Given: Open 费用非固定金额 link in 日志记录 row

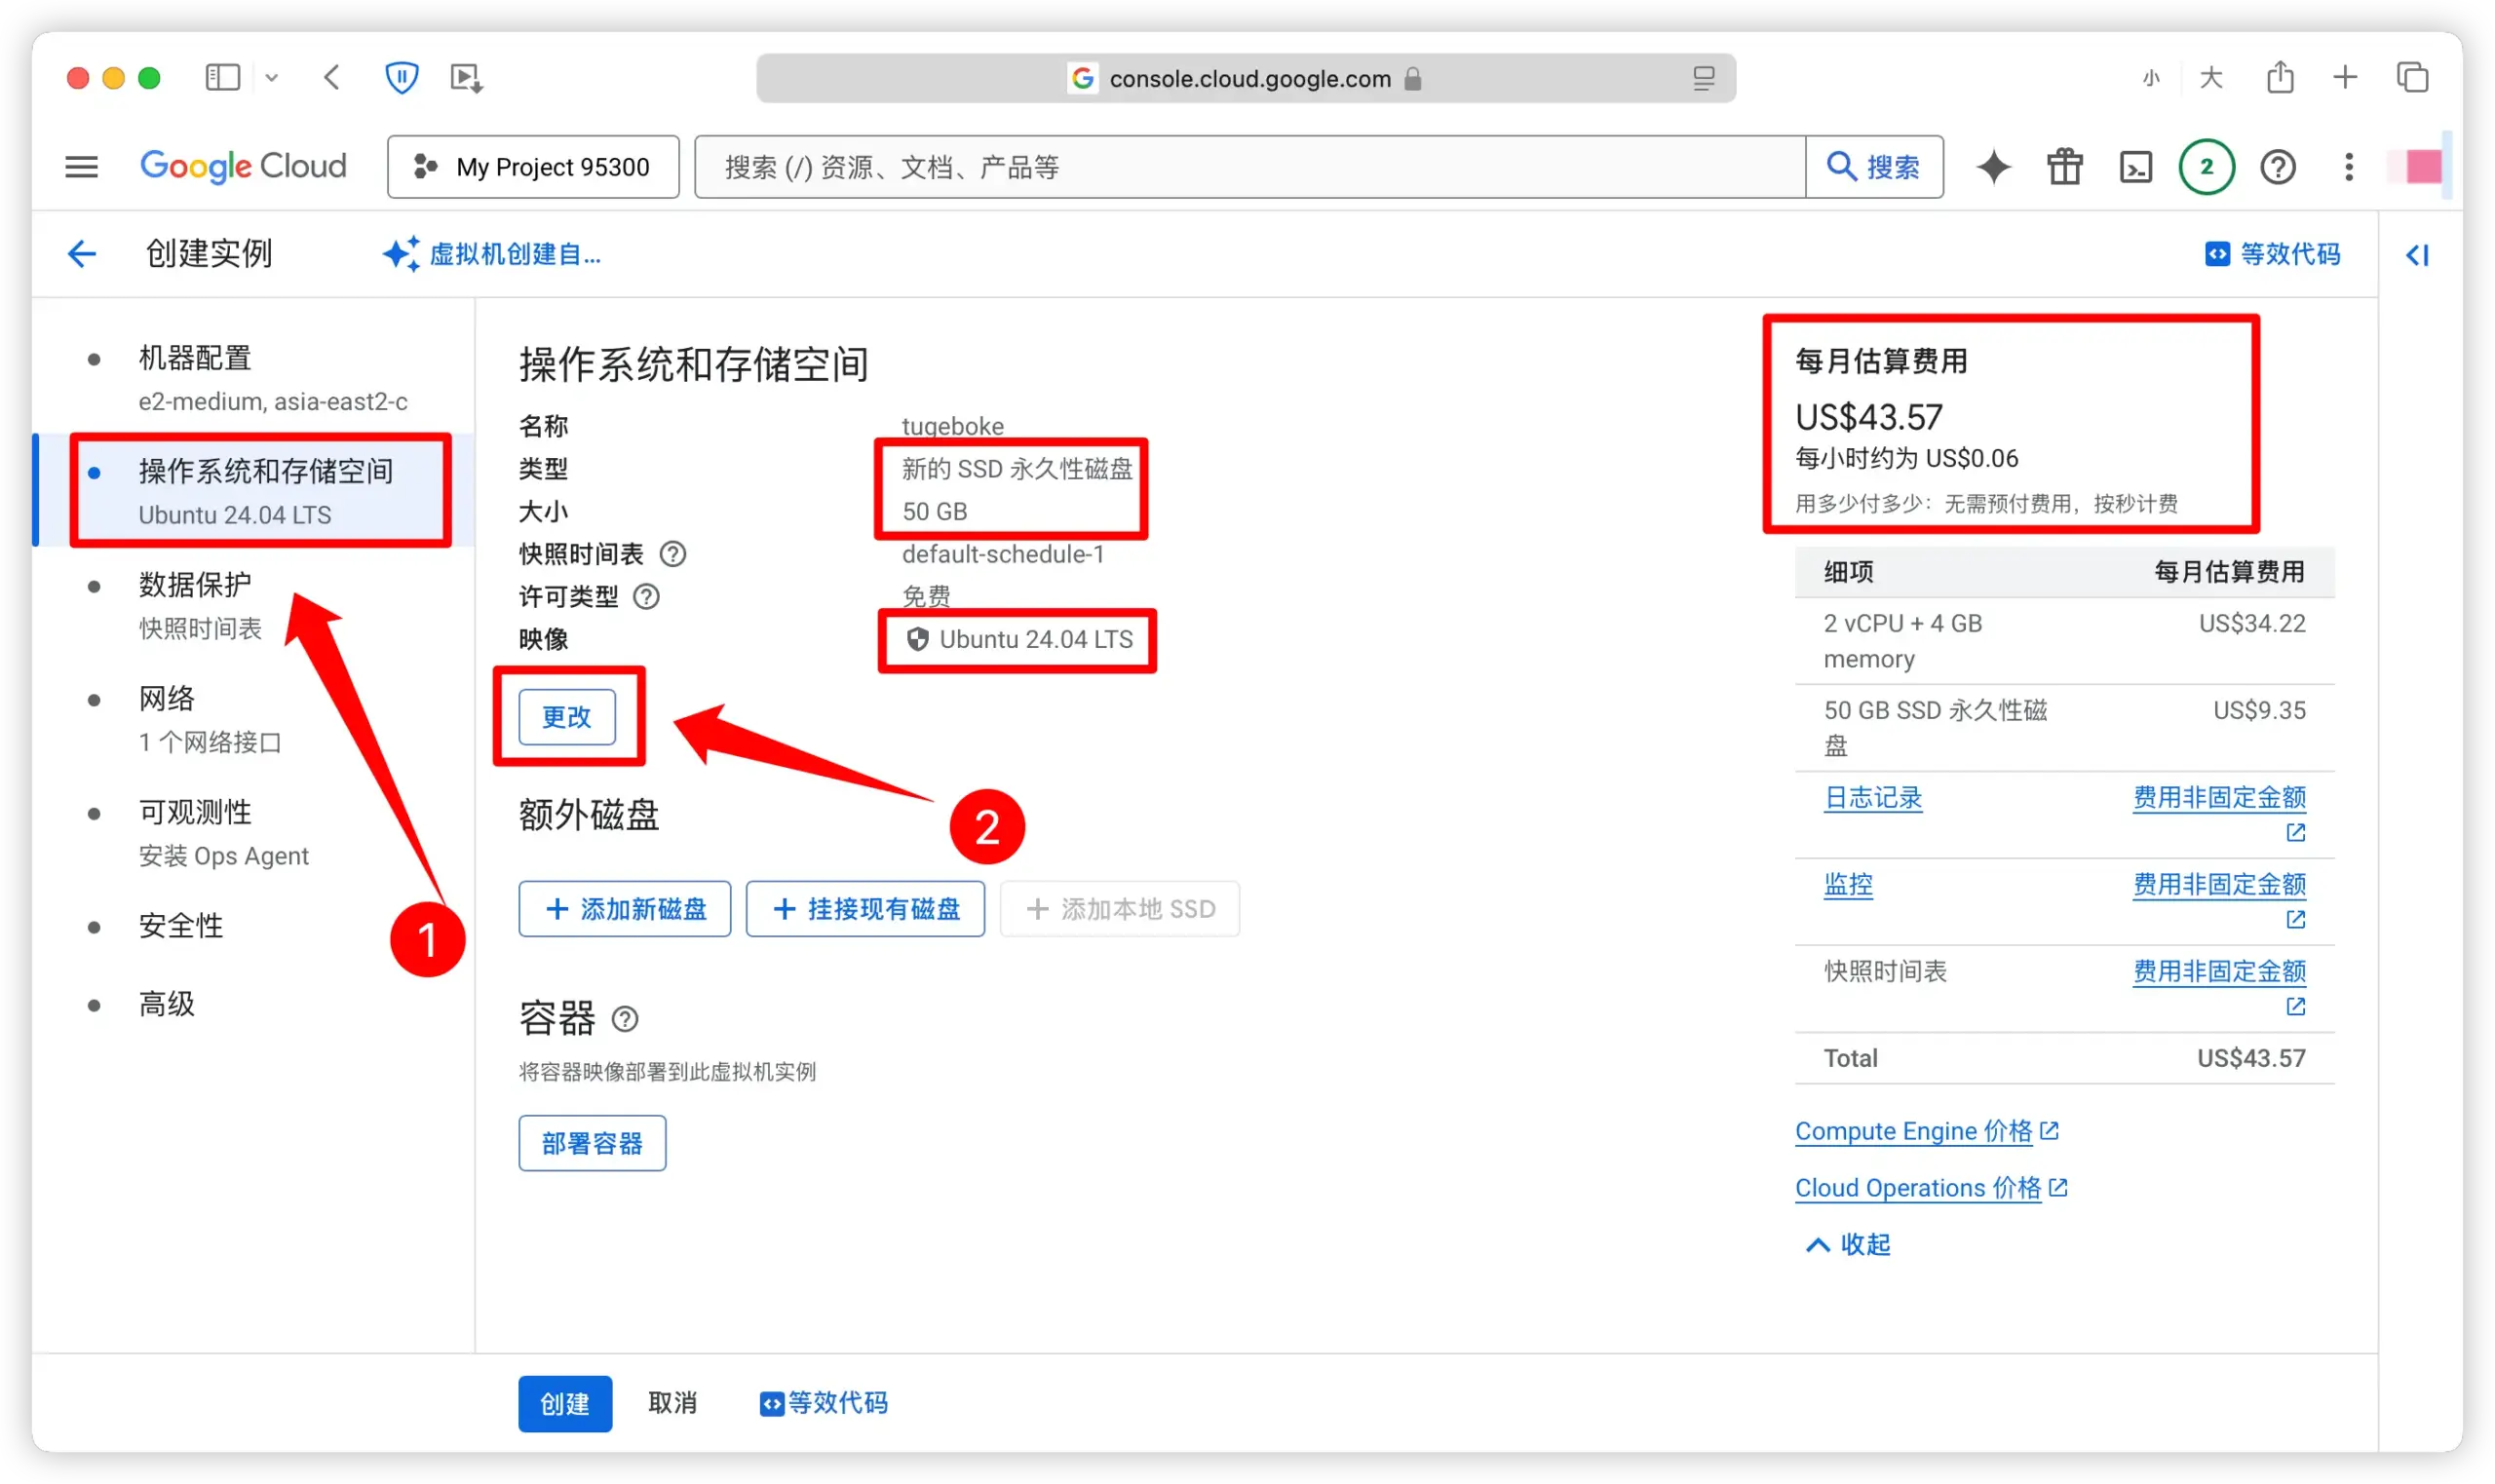Looking at the screenshot, I should tap(2219, 797).
